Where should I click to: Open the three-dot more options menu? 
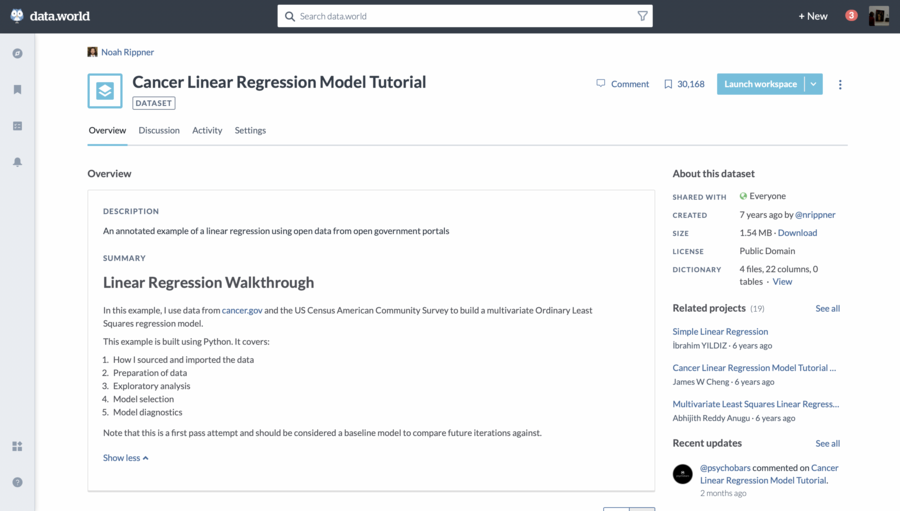[840, 85]
